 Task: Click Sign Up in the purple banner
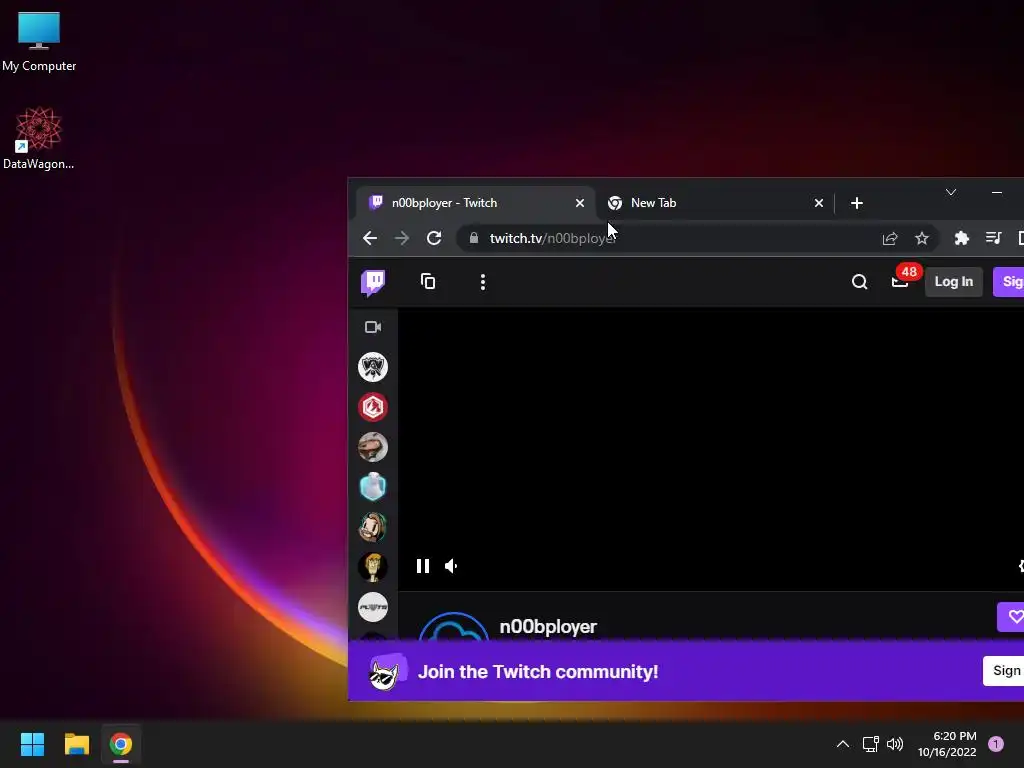[x=1004, y=671]
